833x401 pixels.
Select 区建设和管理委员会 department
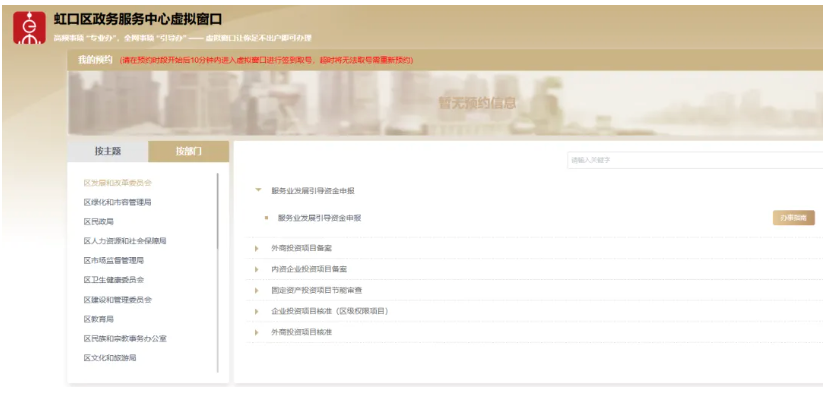(117, 300)
